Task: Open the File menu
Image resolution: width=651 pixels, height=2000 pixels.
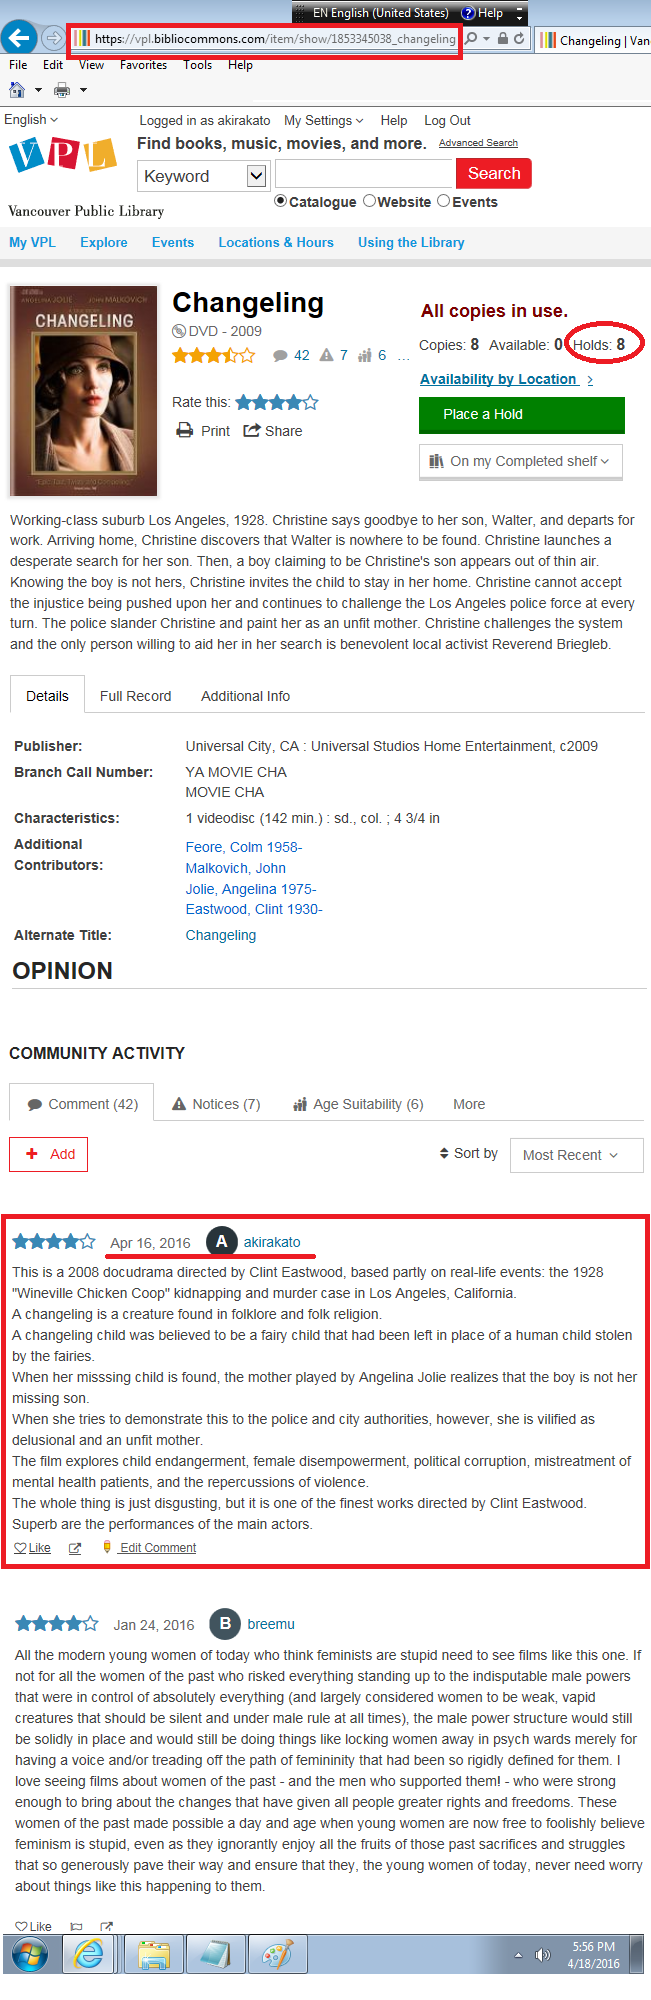Action: pos(18,65)
